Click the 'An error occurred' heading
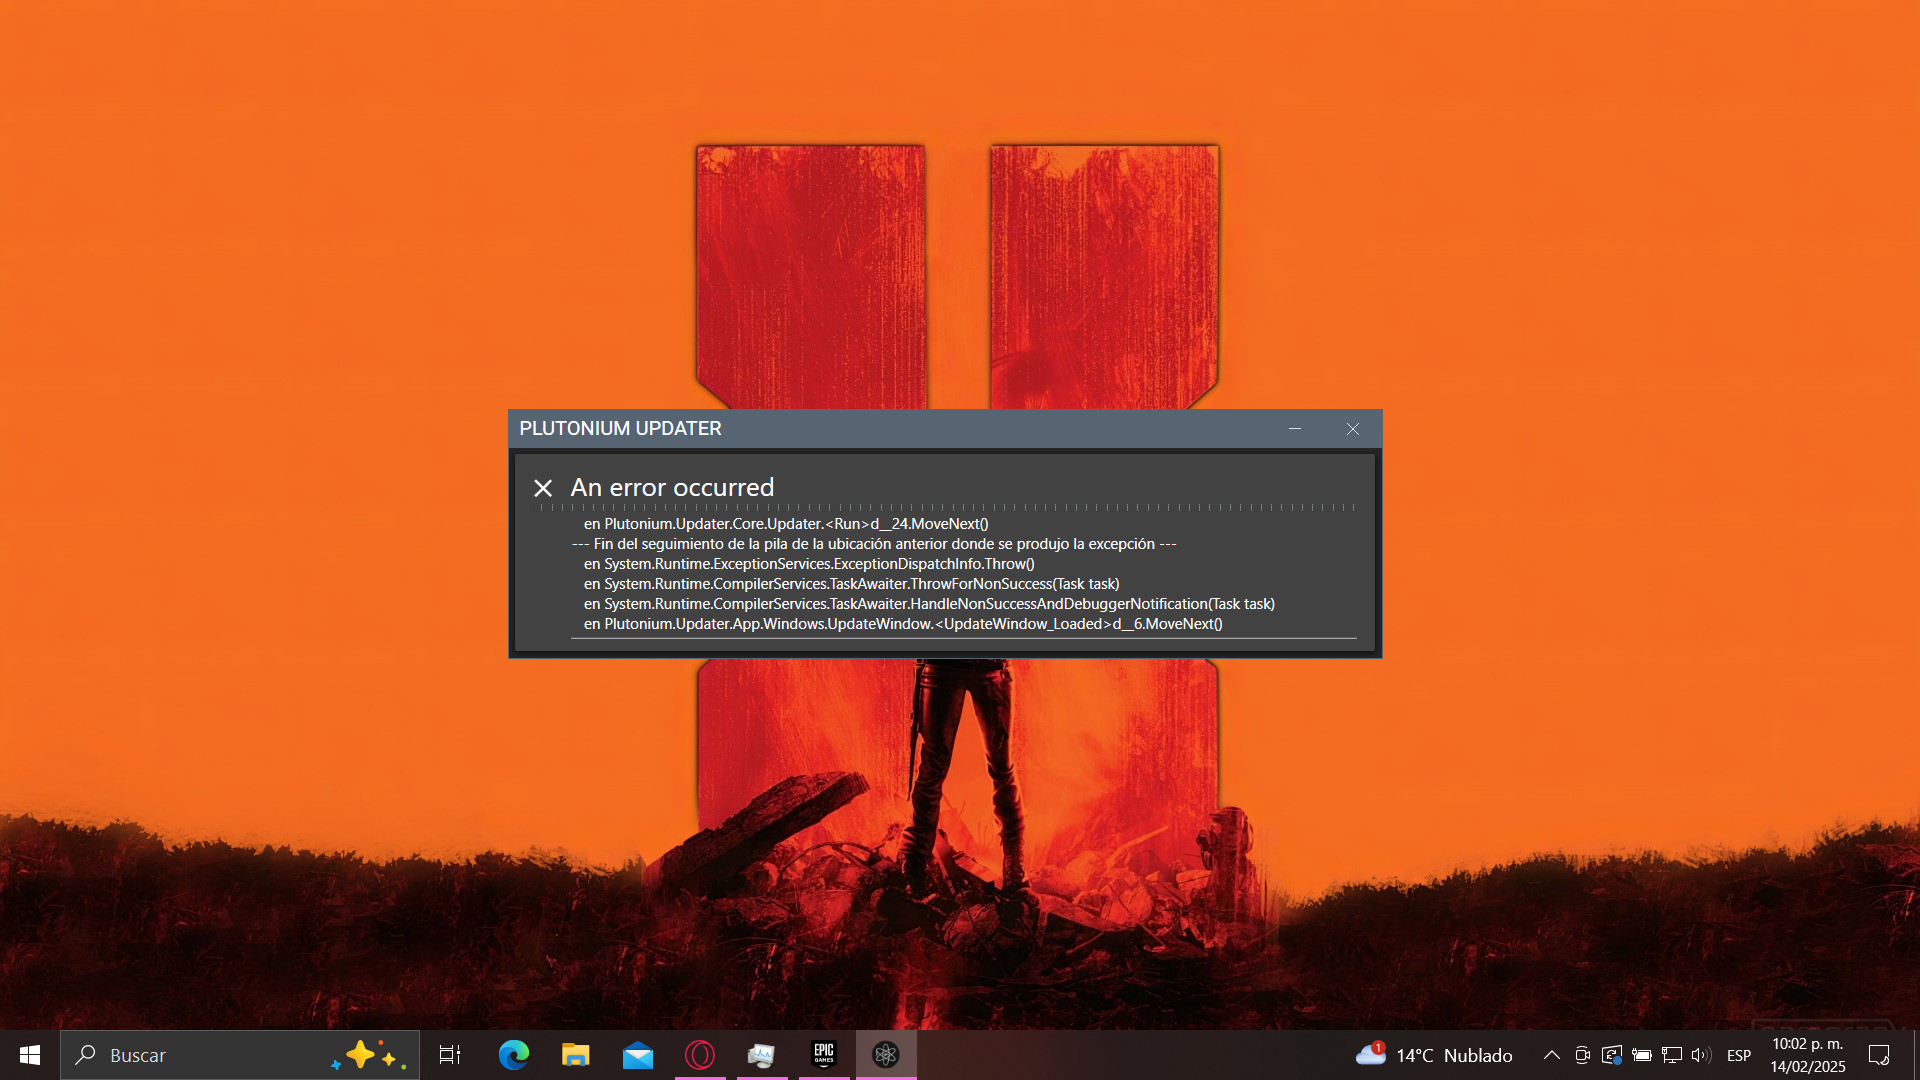This screenshot has width=1920, height=1080. 672,487
